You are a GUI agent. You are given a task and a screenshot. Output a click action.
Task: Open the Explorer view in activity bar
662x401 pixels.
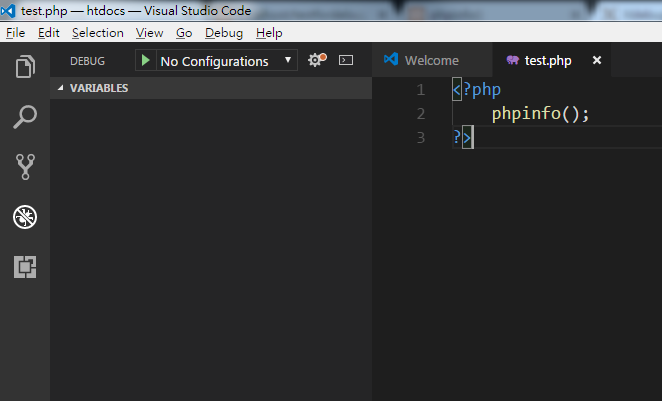point(25,67)
